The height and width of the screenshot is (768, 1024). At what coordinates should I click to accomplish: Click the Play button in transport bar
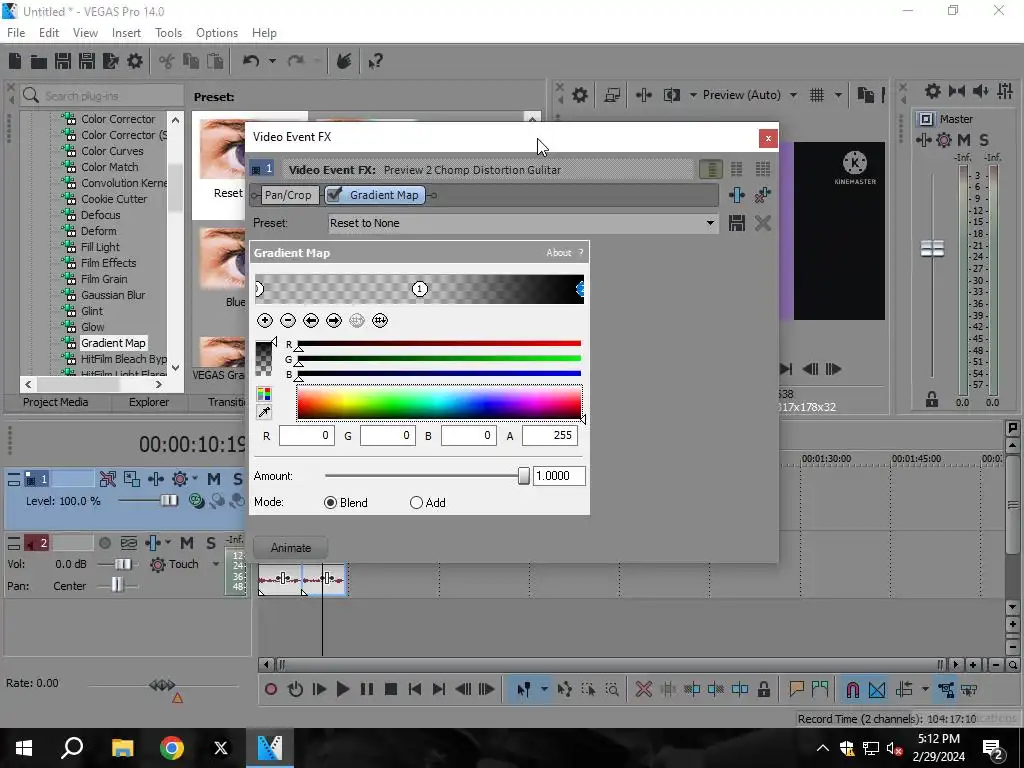tap(342, 689)
